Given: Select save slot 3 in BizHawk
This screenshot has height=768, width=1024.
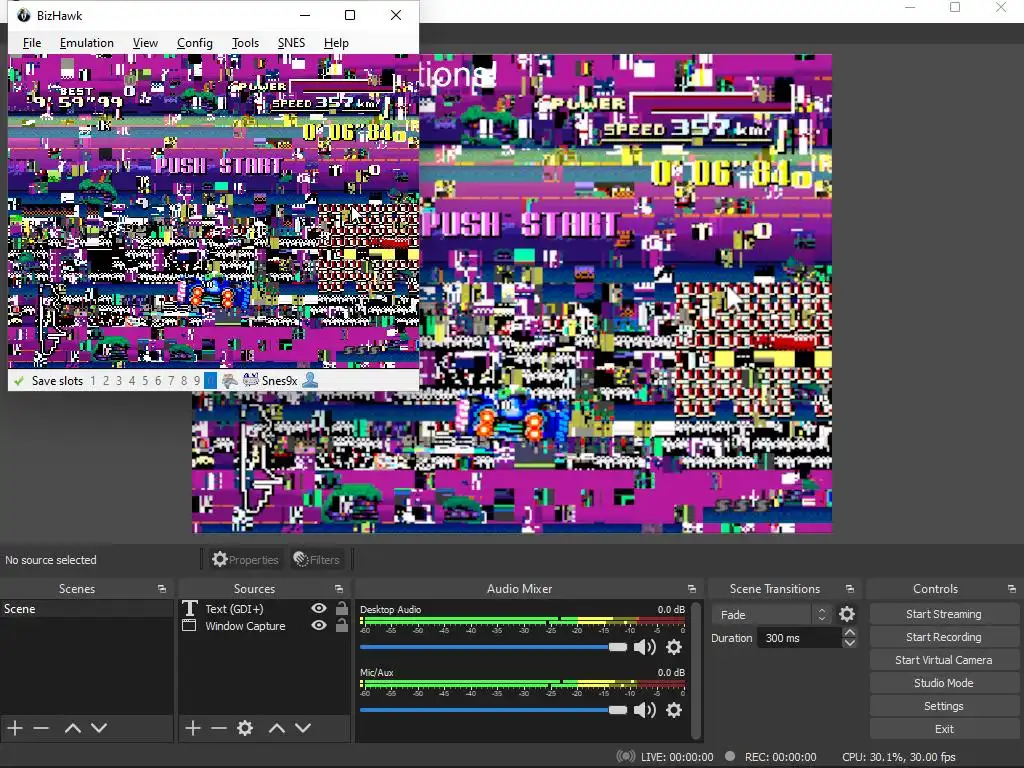Looking at the screenshot, I should click(x=119, y=381).
